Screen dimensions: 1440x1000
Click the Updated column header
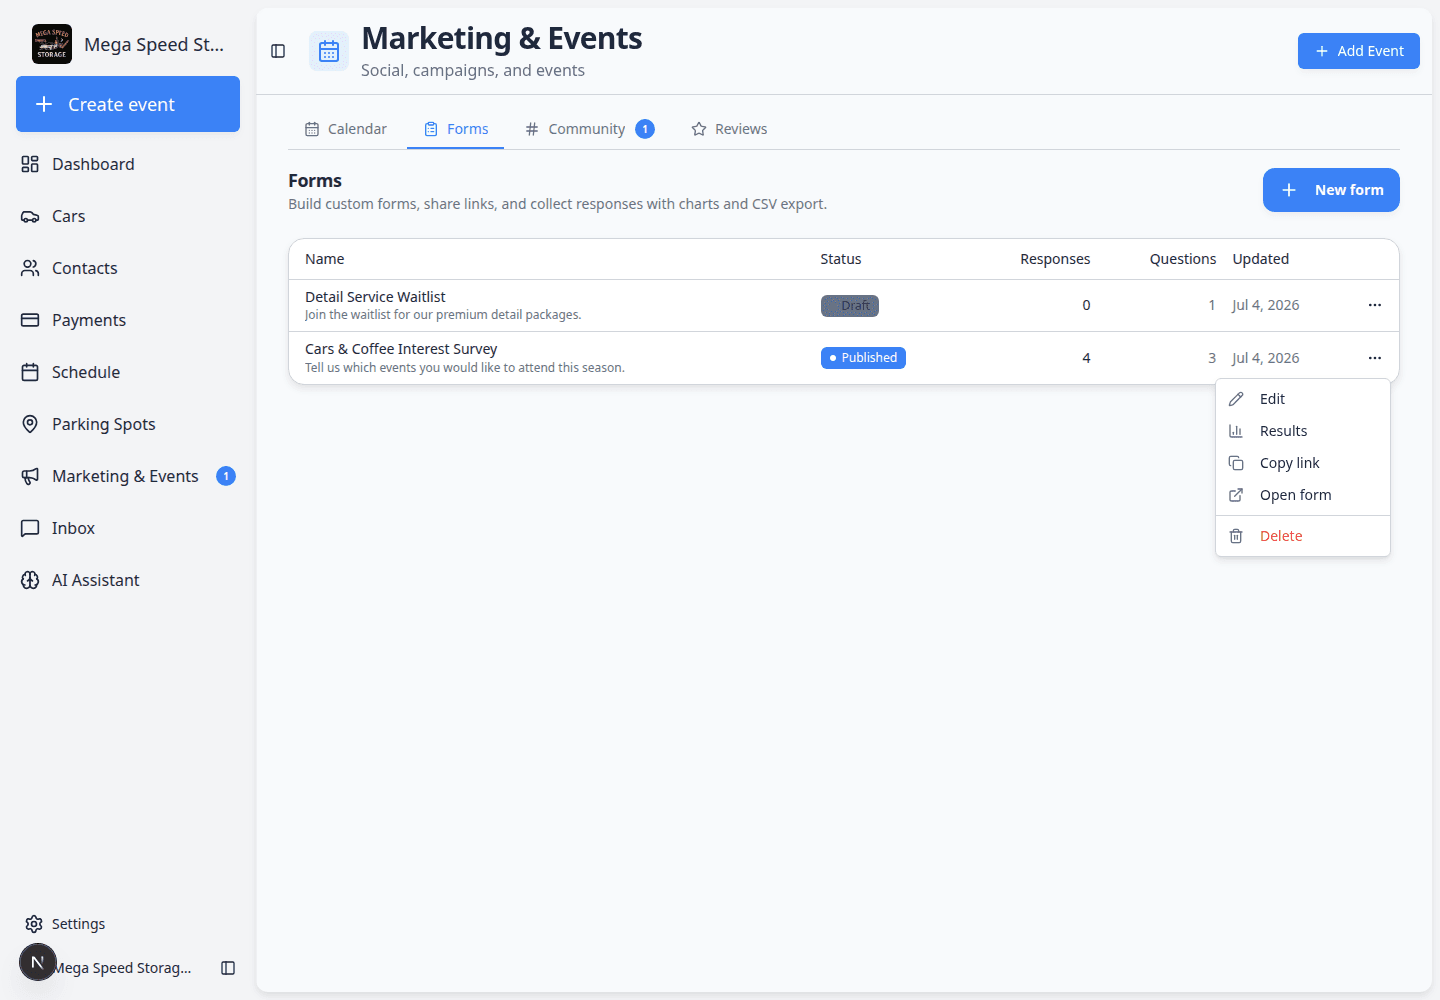1261,259
